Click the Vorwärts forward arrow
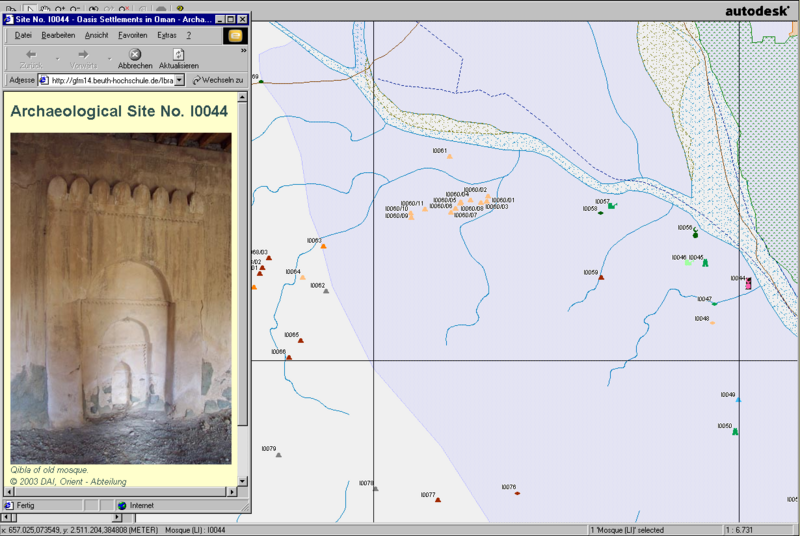Screen dimensions: 800x536 (x=83, y=54)
